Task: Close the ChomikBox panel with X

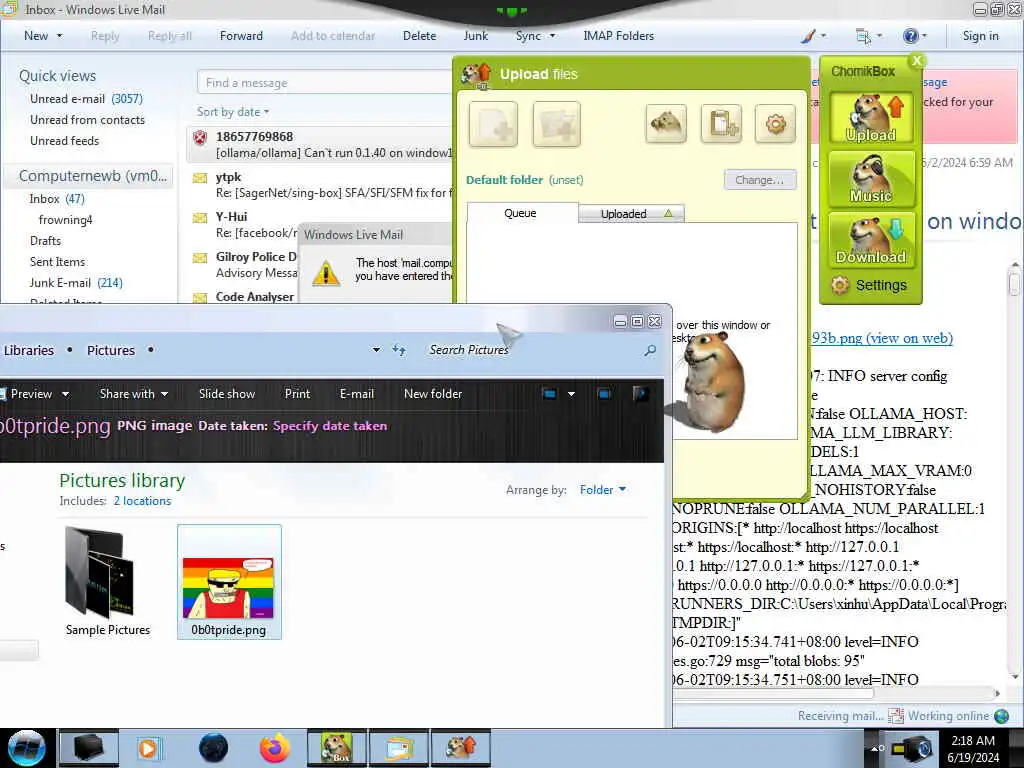Action: click(917, 61)
